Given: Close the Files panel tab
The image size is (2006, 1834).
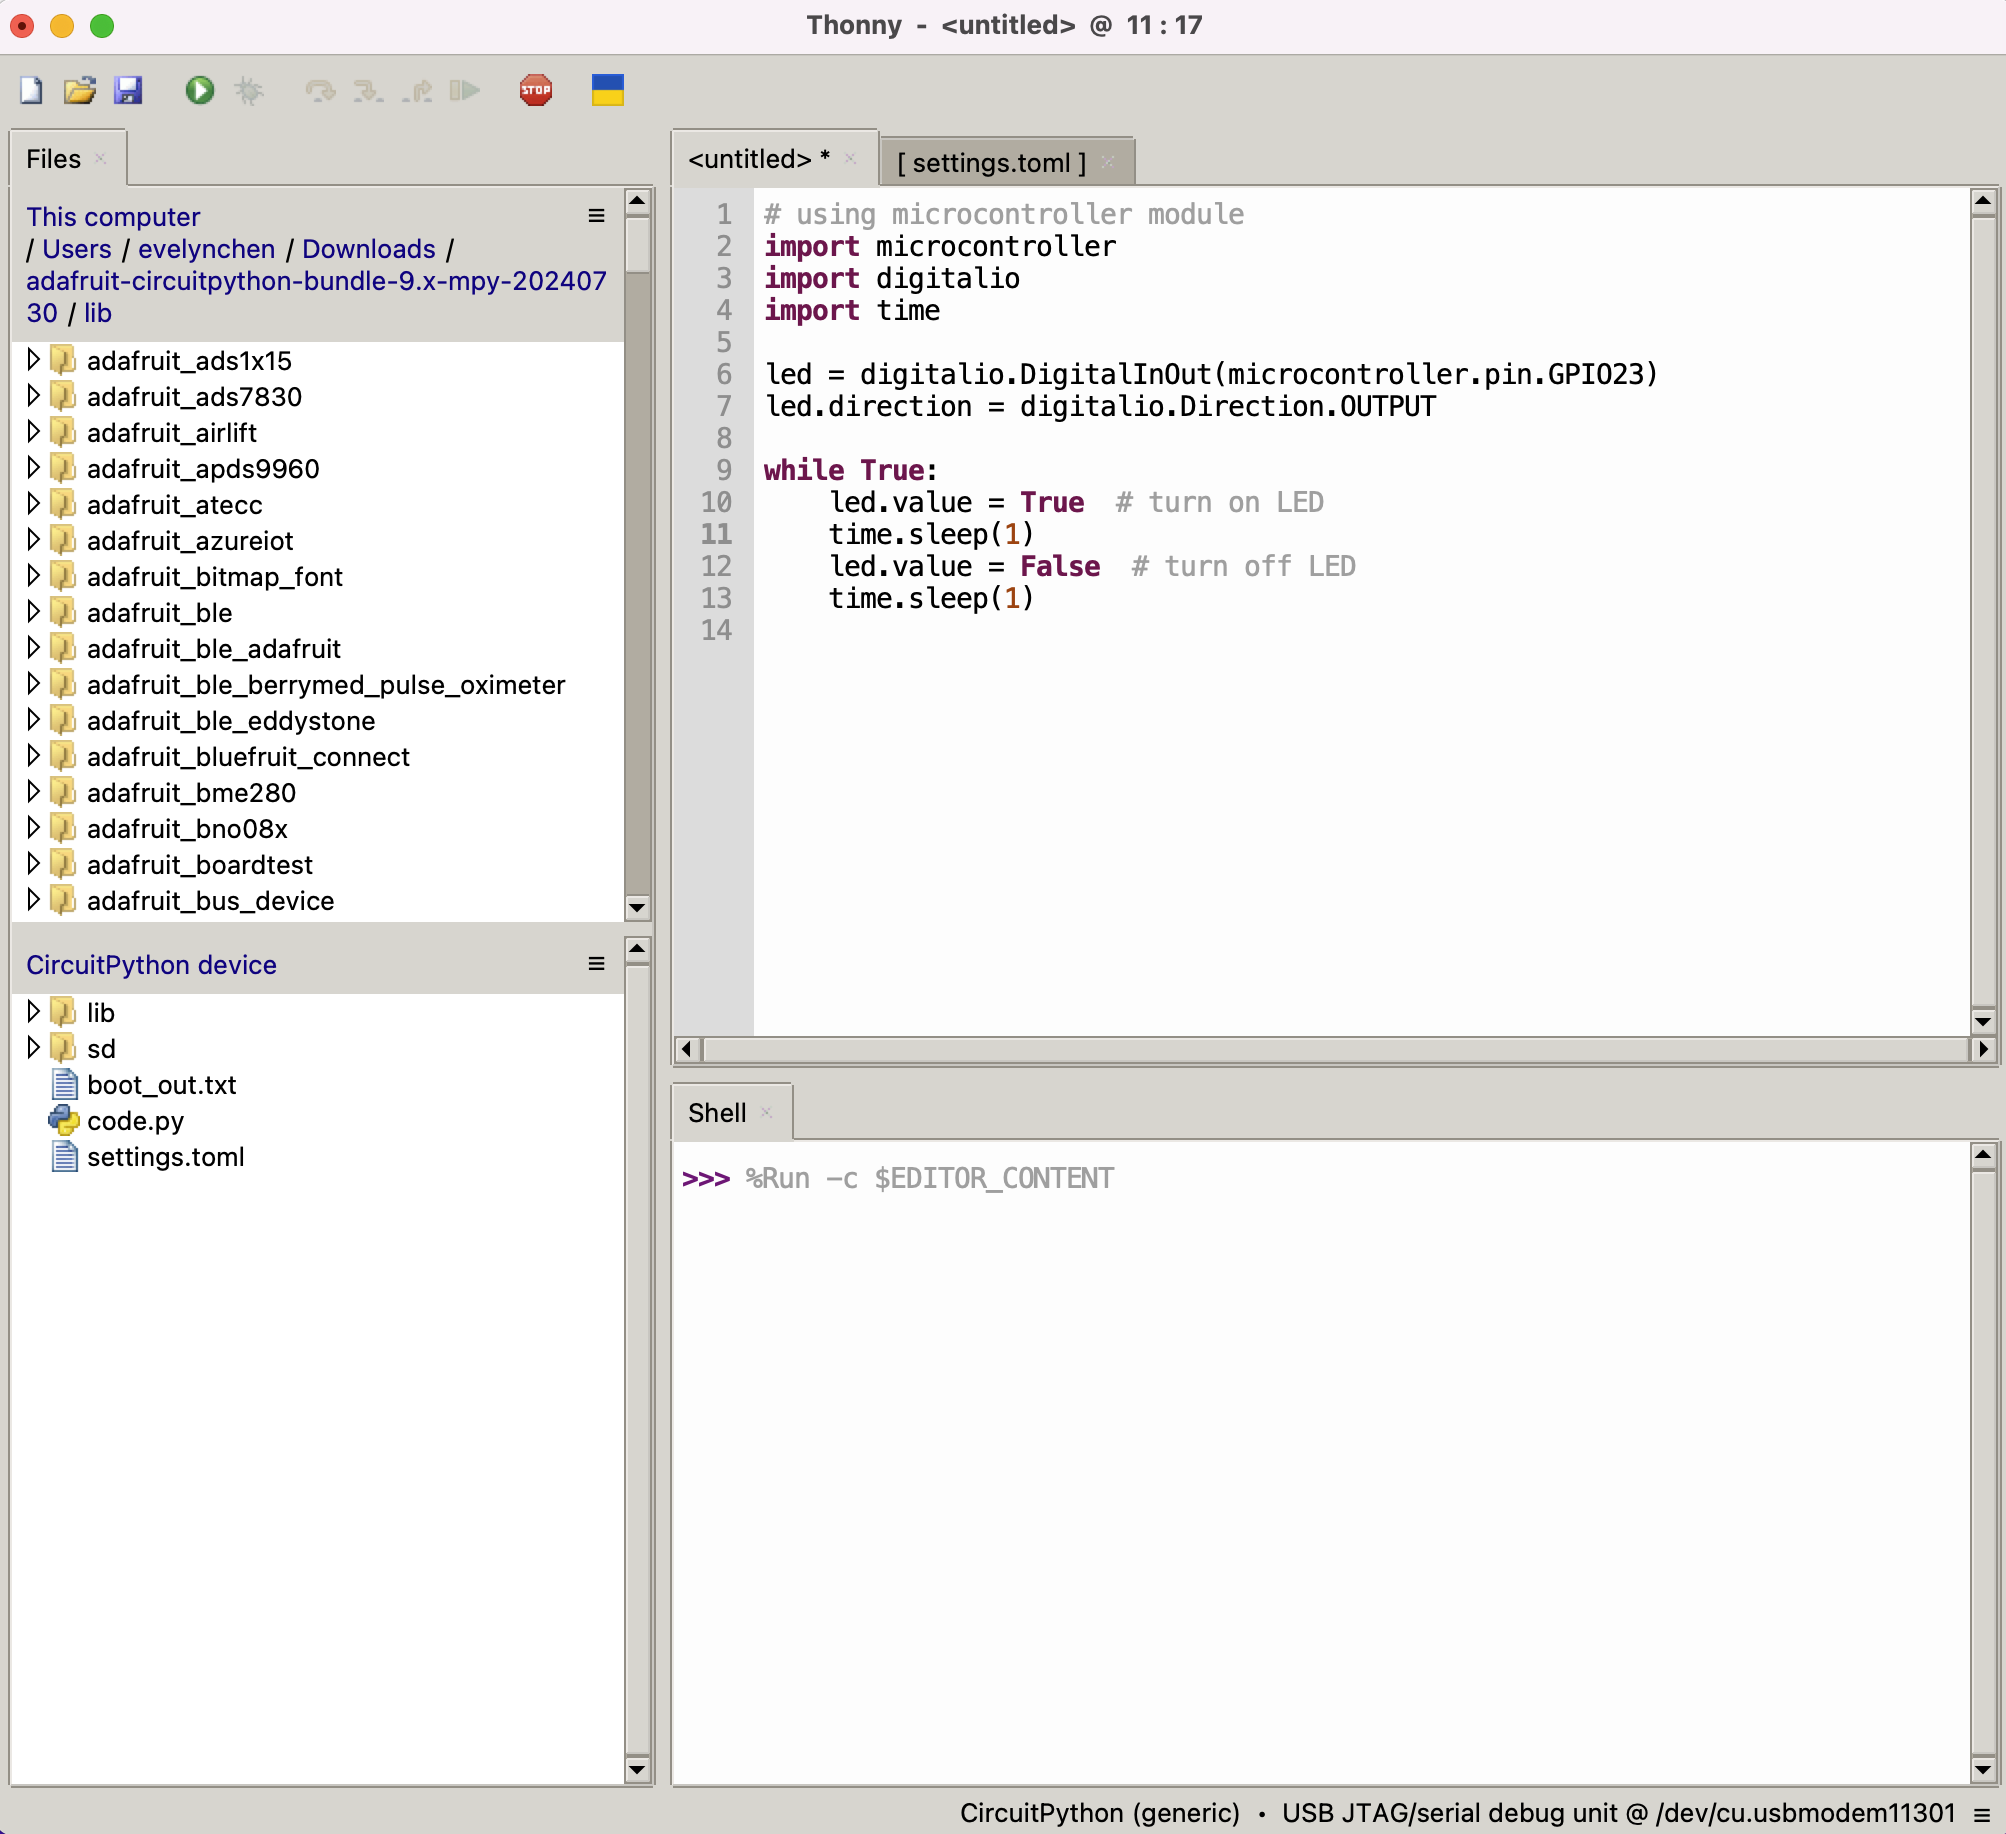Looking at the screenshot, I should pyautogui.click(x=100, y=159).
